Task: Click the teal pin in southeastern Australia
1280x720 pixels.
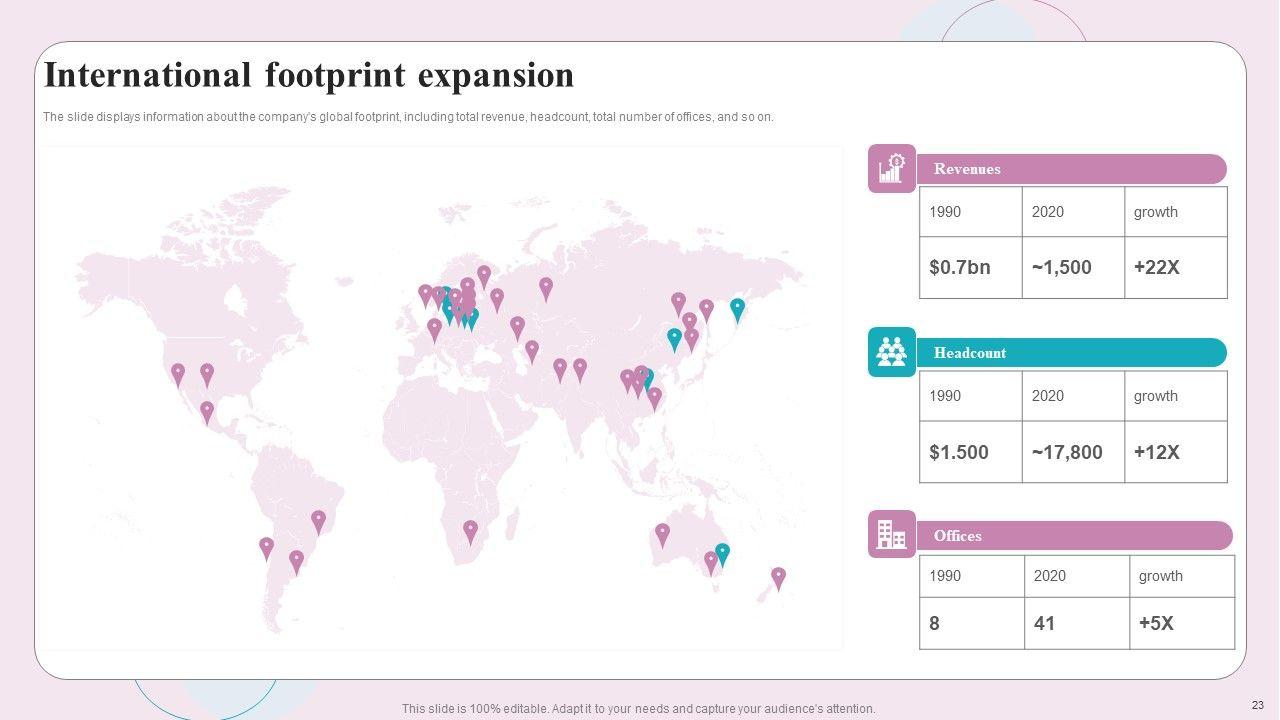Action: click(722, 553)
